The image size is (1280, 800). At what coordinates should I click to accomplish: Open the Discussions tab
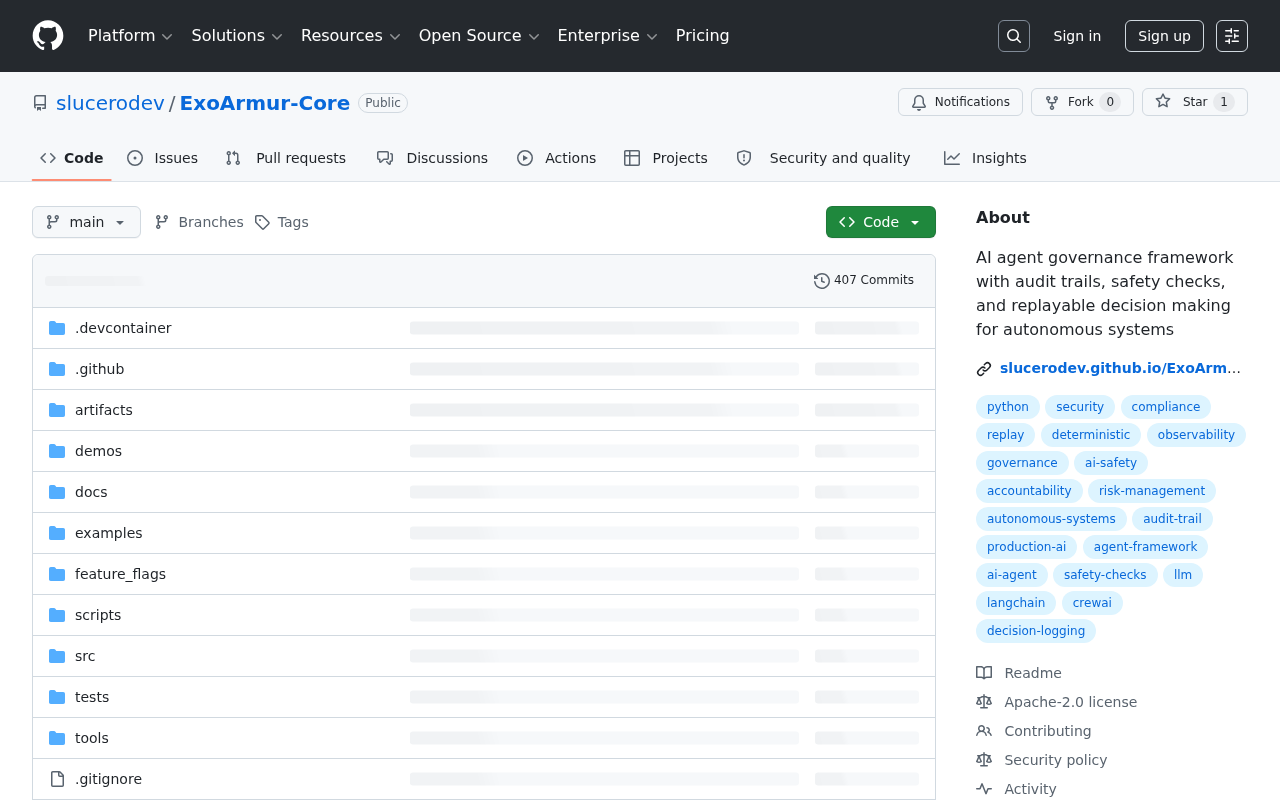point(432,158)
